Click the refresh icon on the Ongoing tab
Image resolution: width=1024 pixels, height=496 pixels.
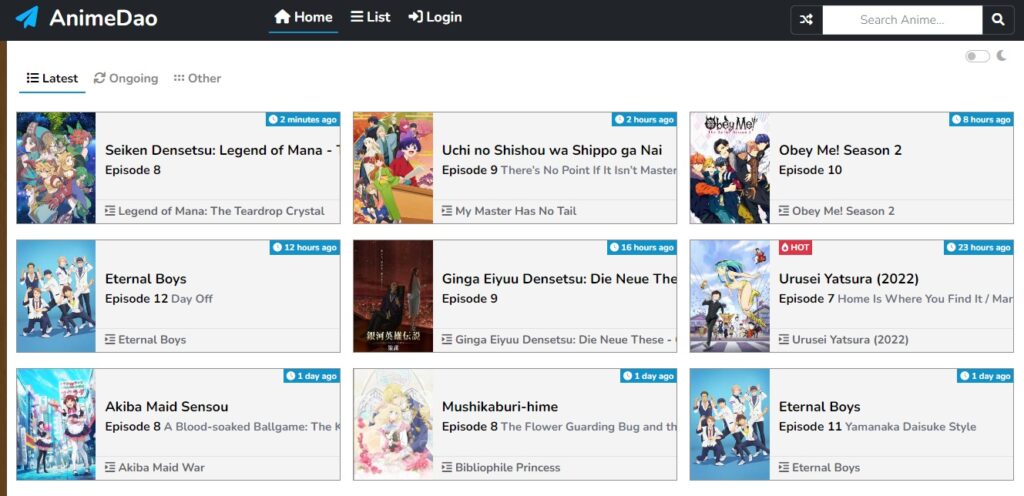tap(99, 78)
